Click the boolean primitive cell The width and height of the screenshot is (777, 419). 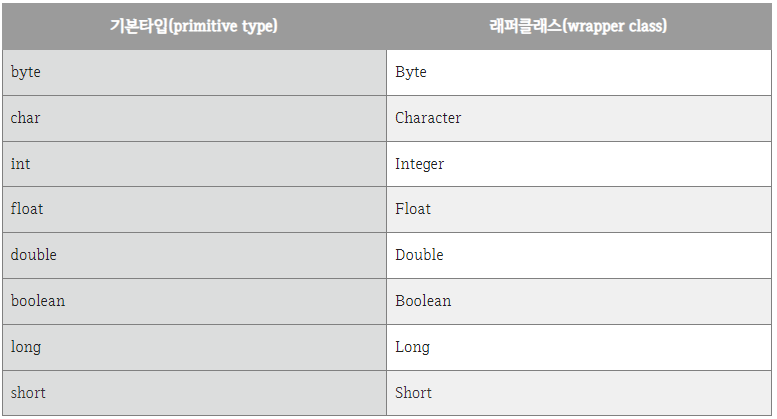pyautogui.click(x=194, y=302)
